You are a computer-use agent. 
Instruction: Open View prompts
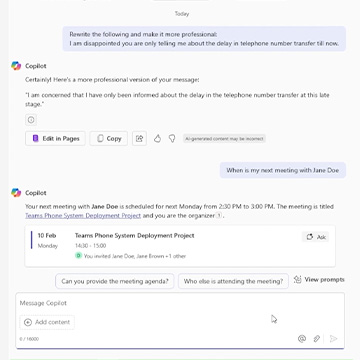[319, 280]
